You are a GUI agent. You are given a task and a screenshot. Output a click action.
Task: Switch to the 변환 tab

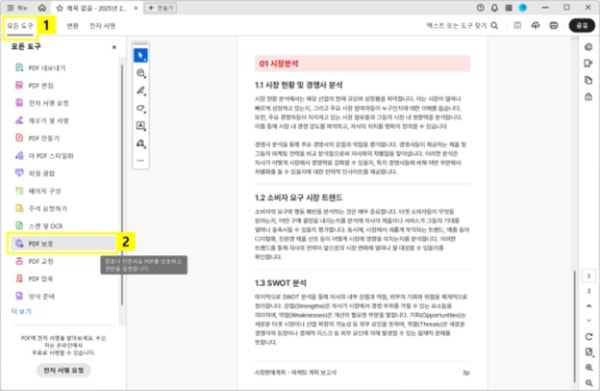coord(72,26)
